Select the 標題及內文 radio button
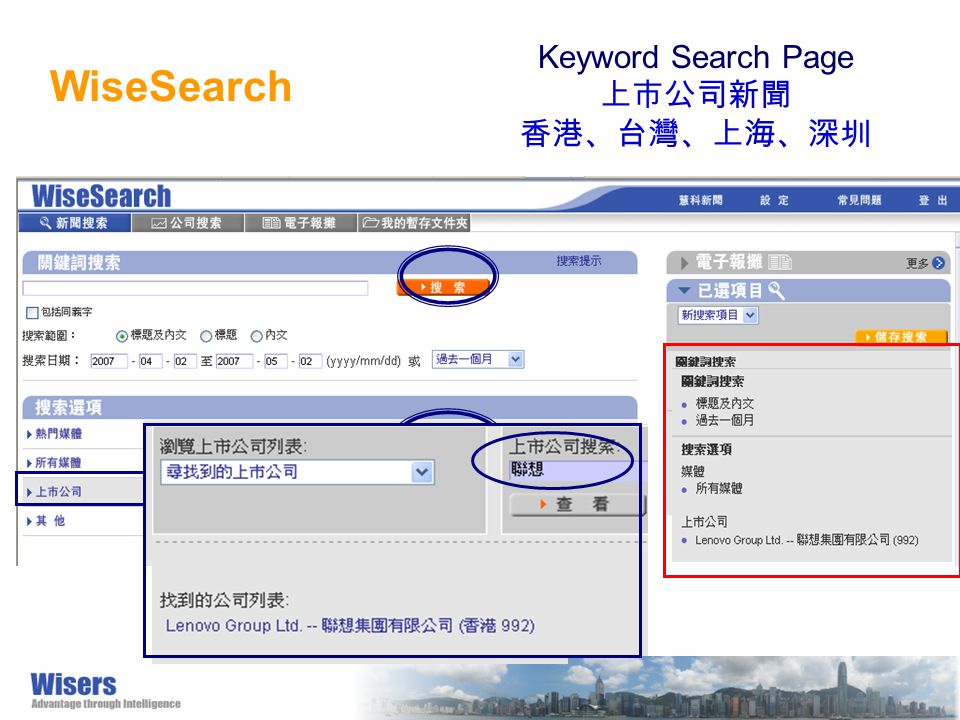 tap(122, 336)
